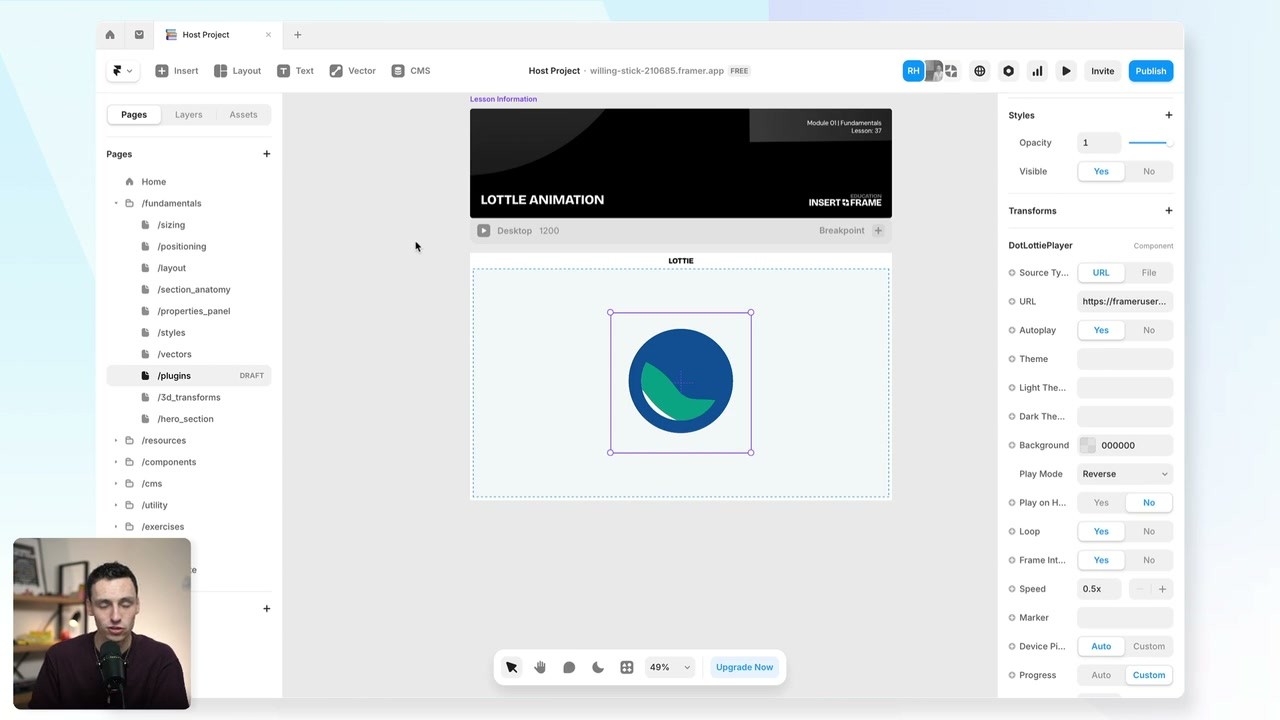The width and height of the screenshot is (1280, 720).
Task: Select the /plugins draft page
Action: click(x=188, y=376)
